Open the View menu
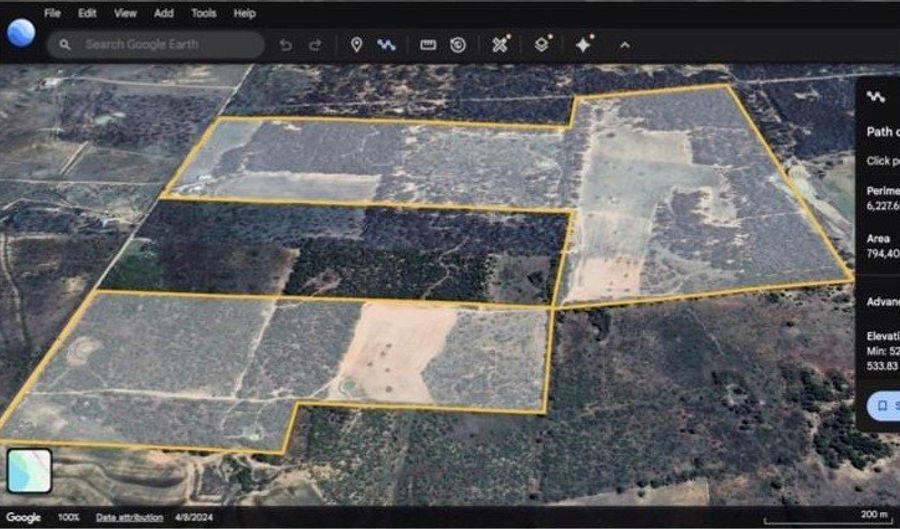900x529 pixels. 125,13
